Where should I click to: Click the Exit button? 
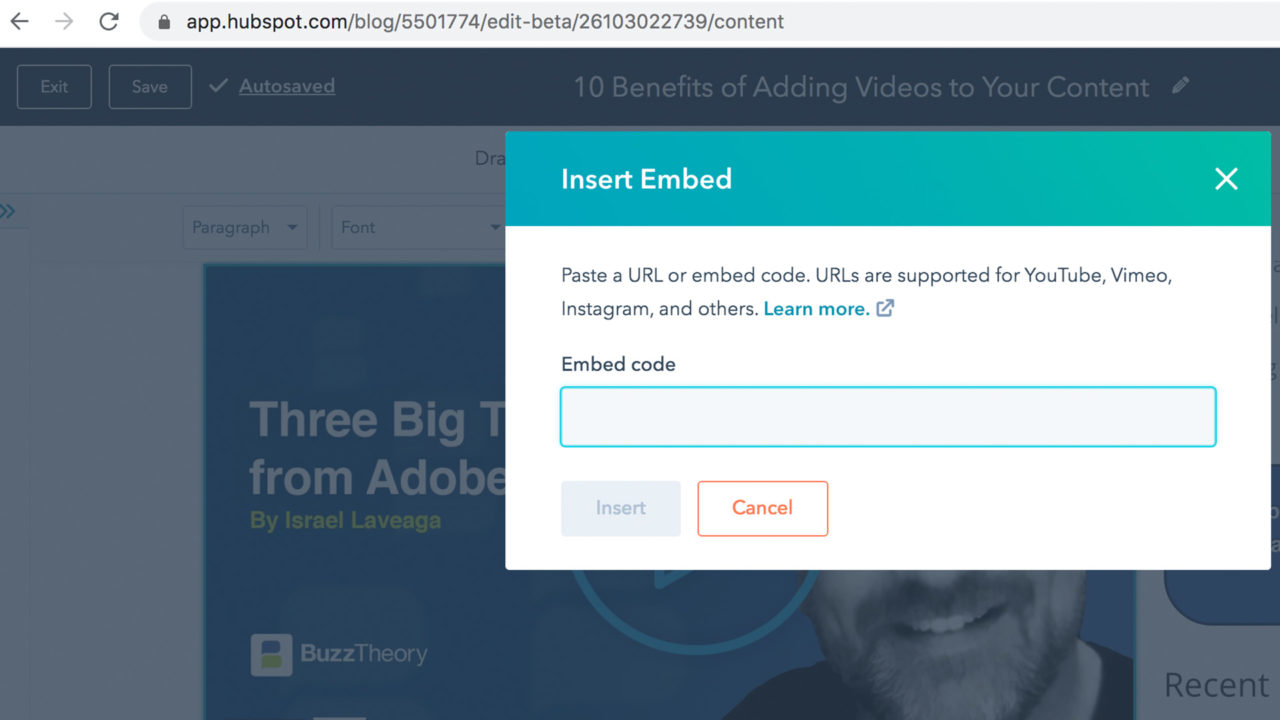coord(54,87)
